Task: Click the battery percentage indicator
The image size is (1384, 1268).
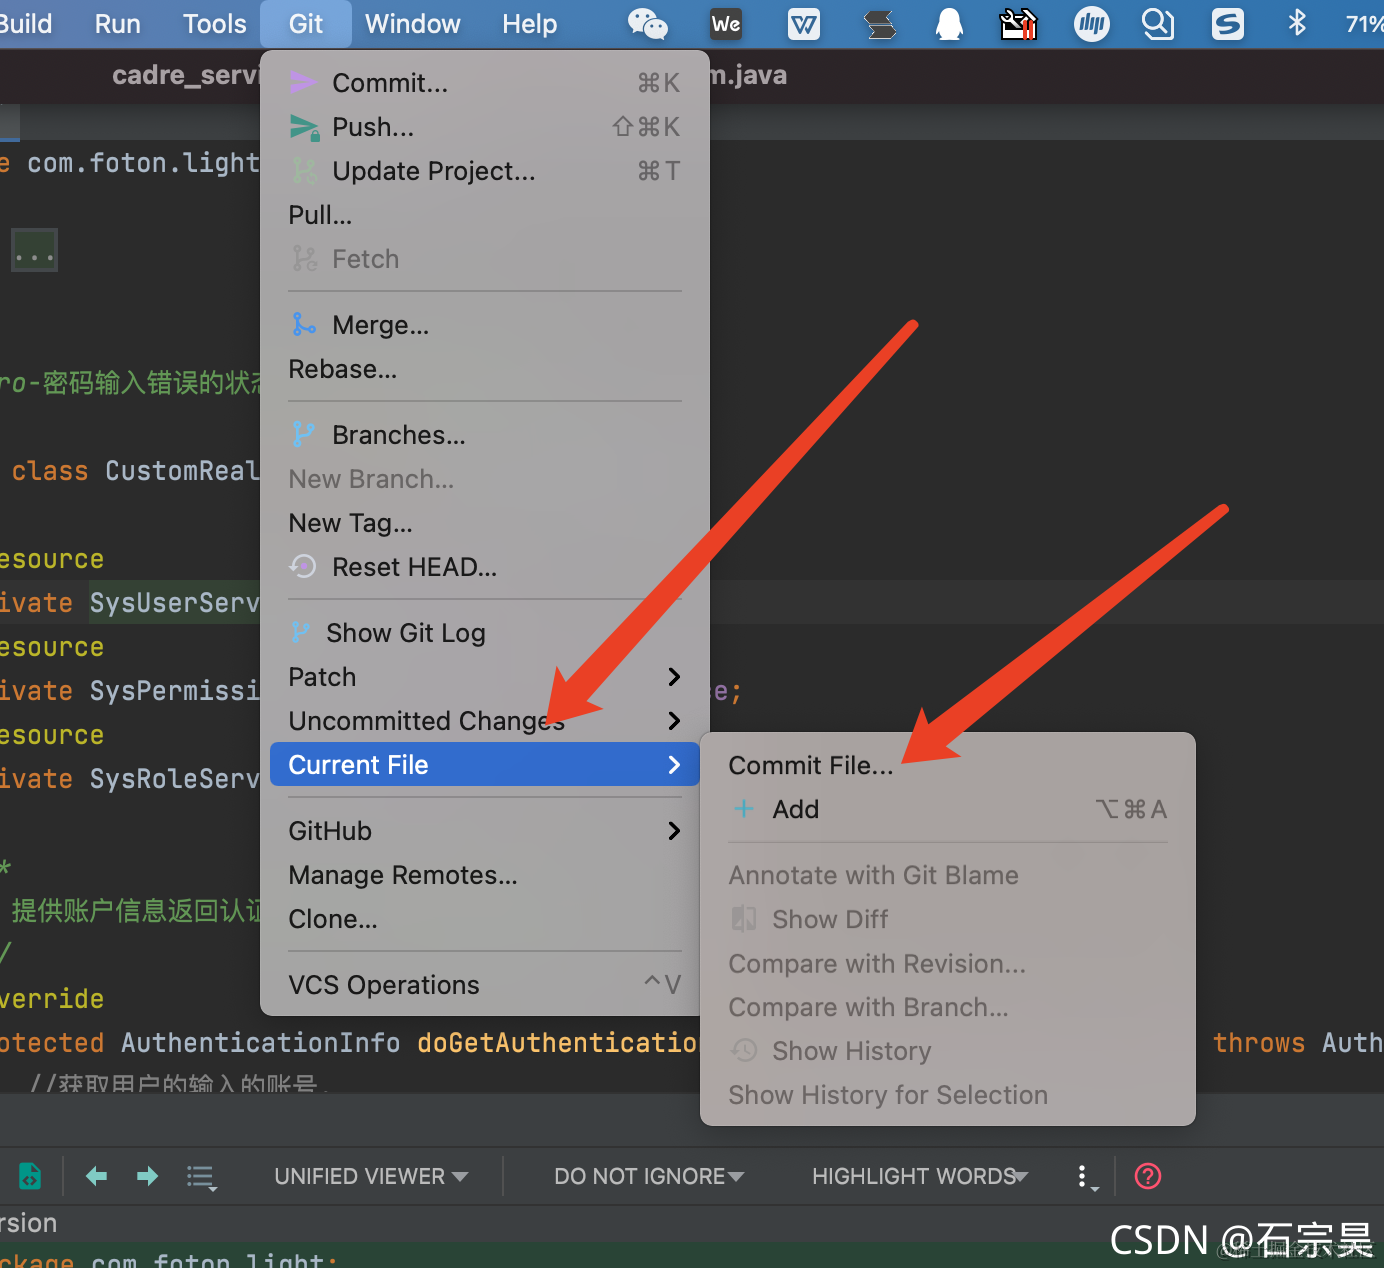Action: (1364, 23)
